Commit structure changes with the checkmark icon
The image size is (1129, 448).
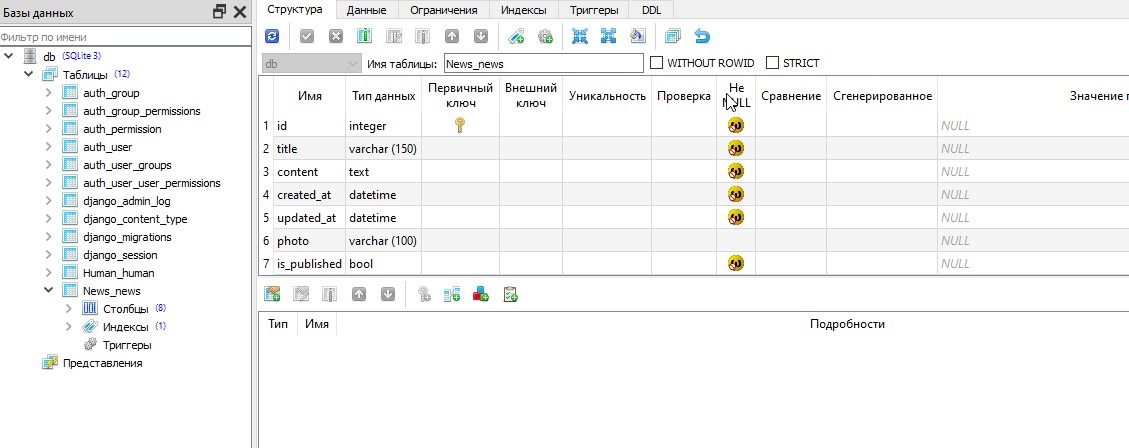tap(307, 35)
